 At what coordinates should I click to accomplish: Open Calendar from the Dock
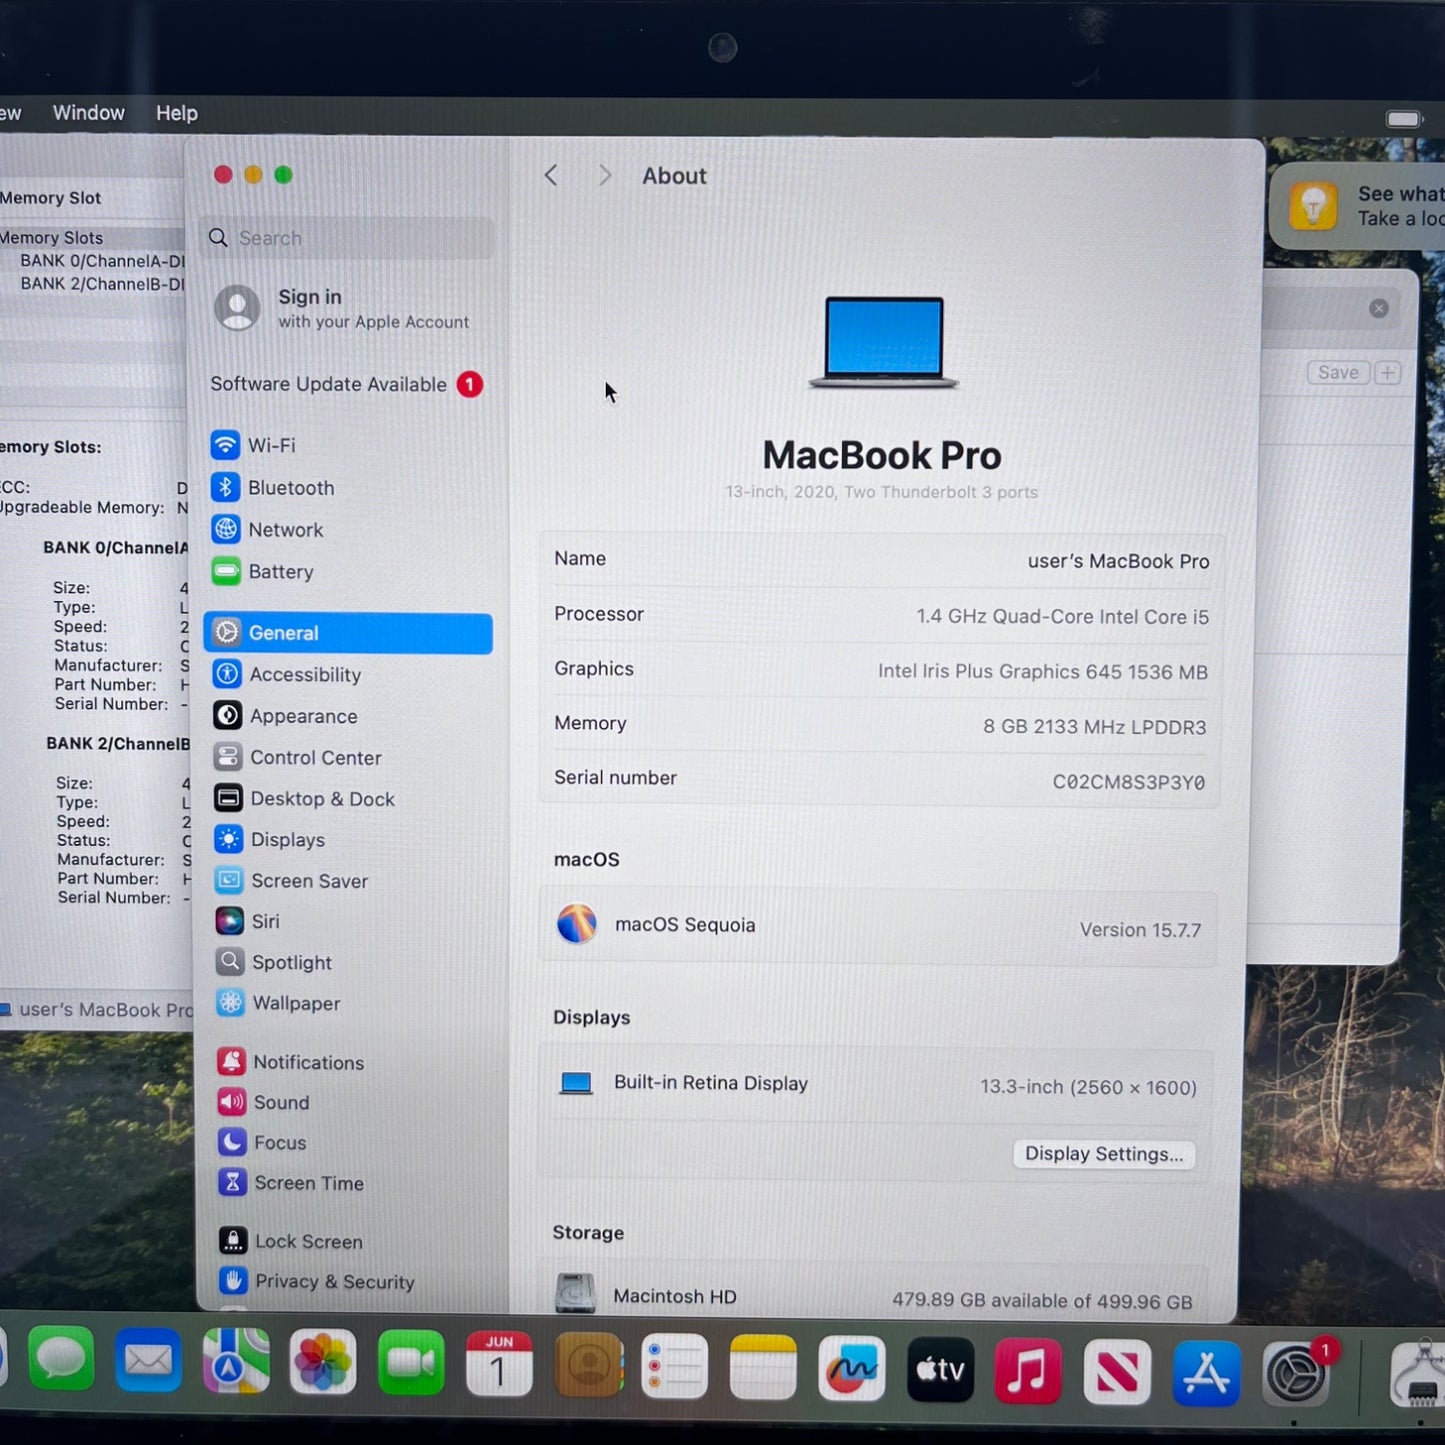pyautogui.click(x=499, y=1365)
